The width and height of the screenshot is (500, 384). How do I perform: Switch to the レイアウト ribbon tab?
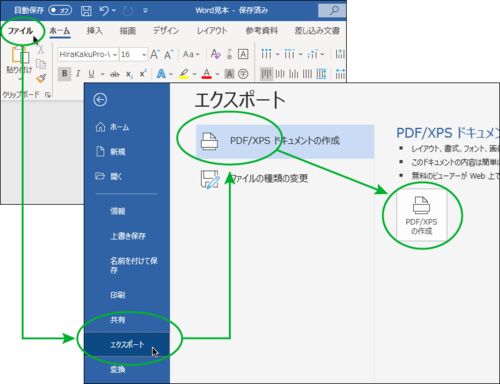[212, 31]
